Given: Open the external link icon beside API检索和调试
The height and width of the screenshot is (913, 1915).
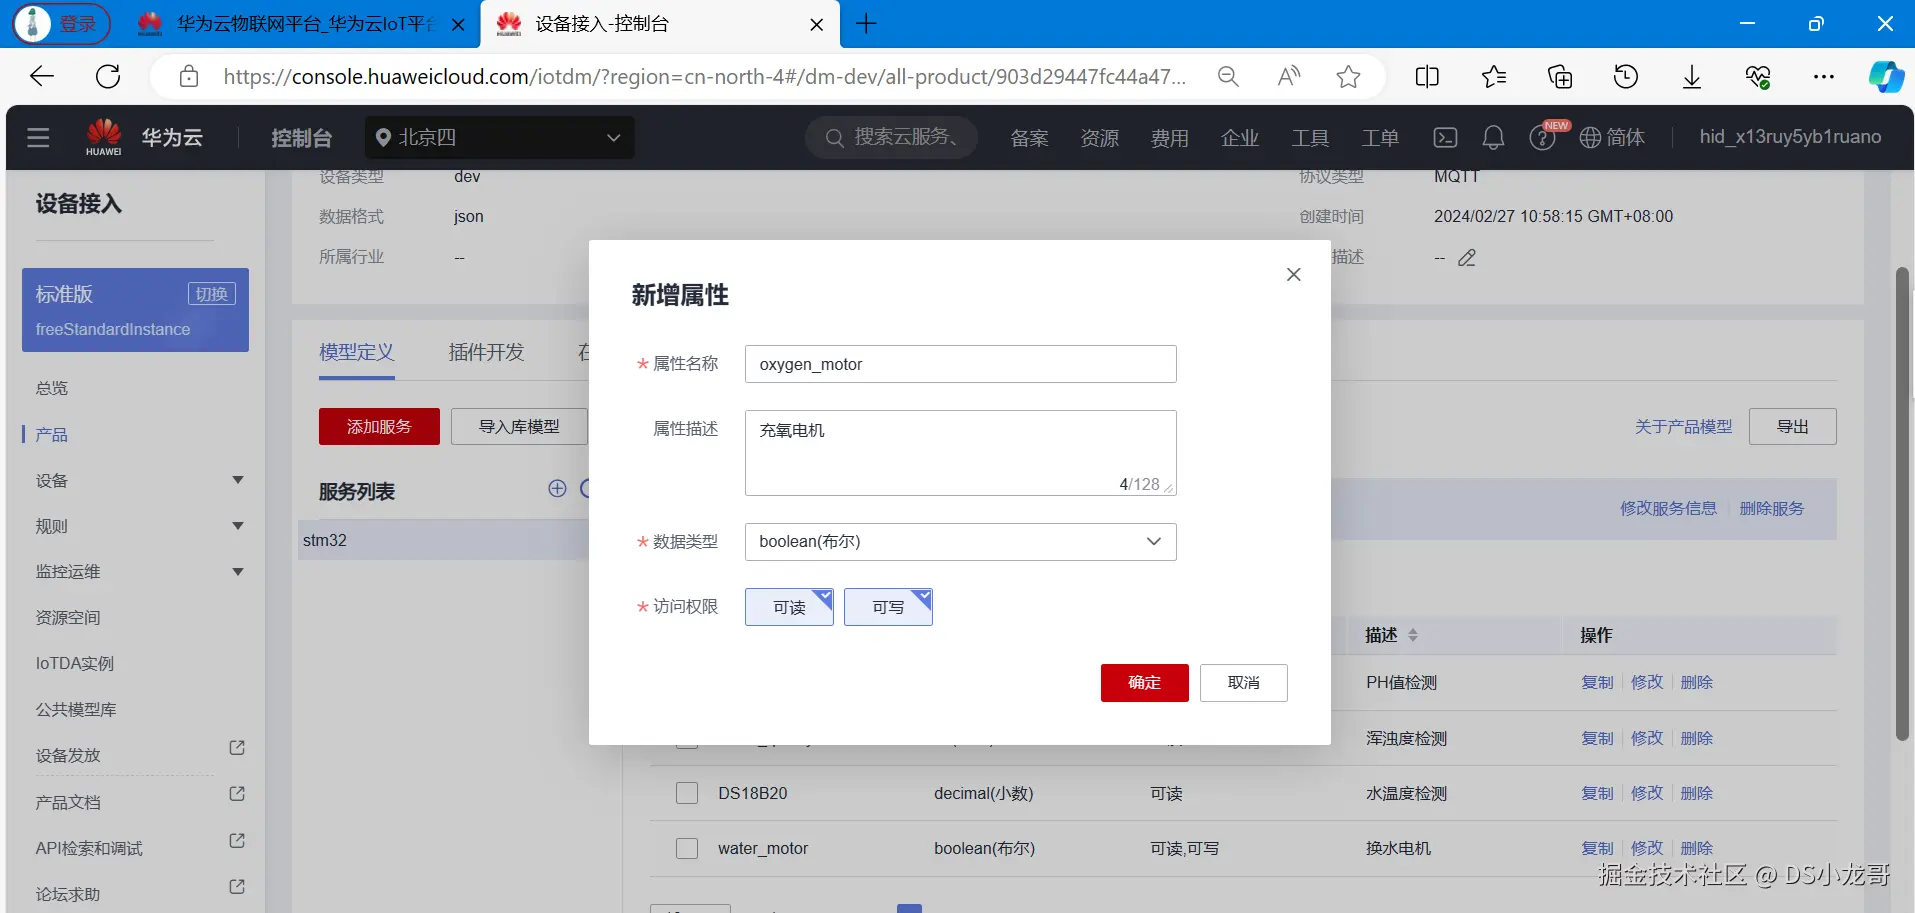Looking at the screenshot, I should tap(237, 841).
